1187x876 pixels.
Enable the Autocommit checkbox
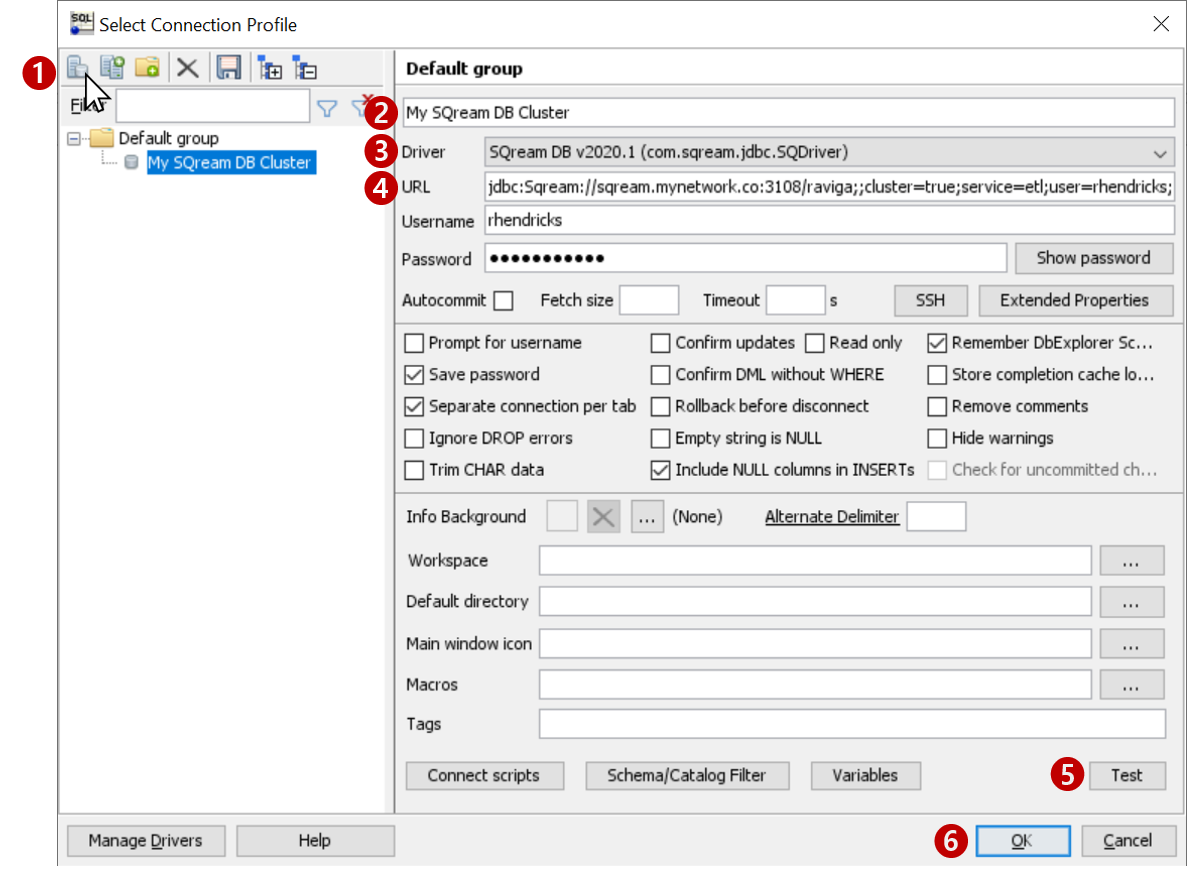pyautogui.click(x=503, y=300)
